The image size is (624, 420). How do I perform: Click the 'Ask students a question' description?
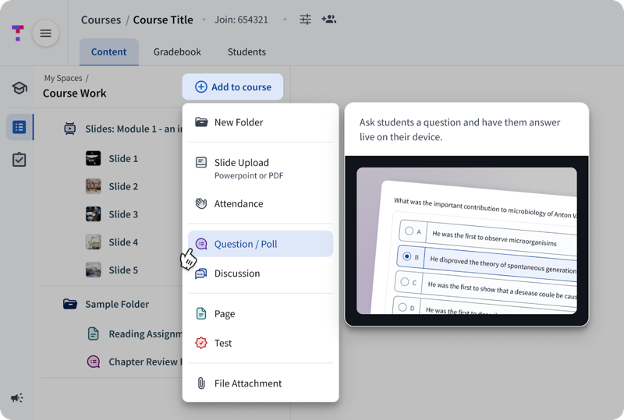pos(460,129)
